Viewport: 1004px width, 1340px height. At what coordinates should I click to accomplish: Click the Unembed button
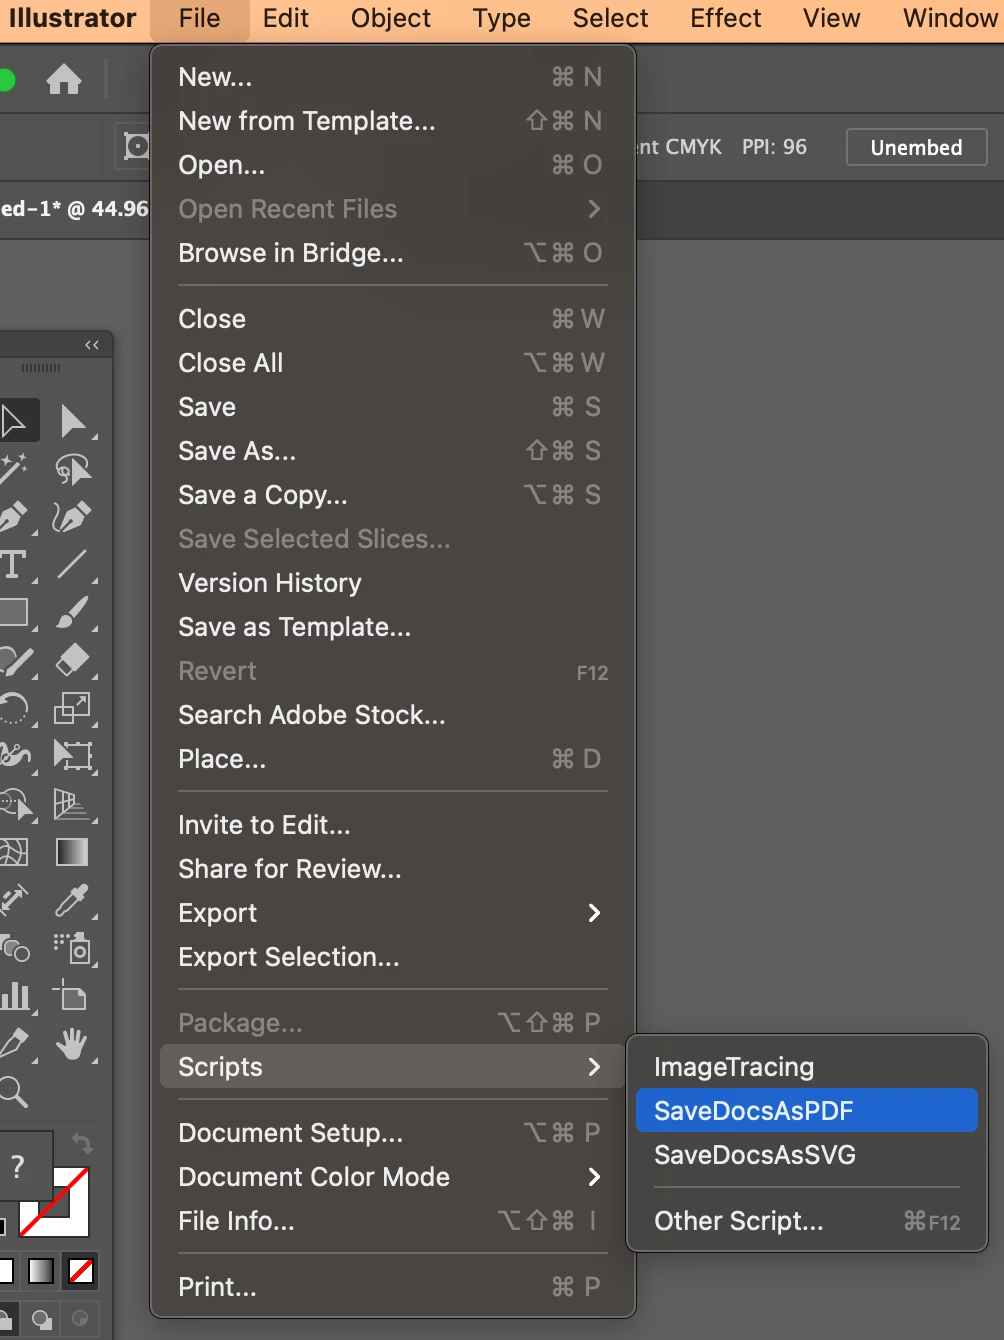[x=916, y=147]
